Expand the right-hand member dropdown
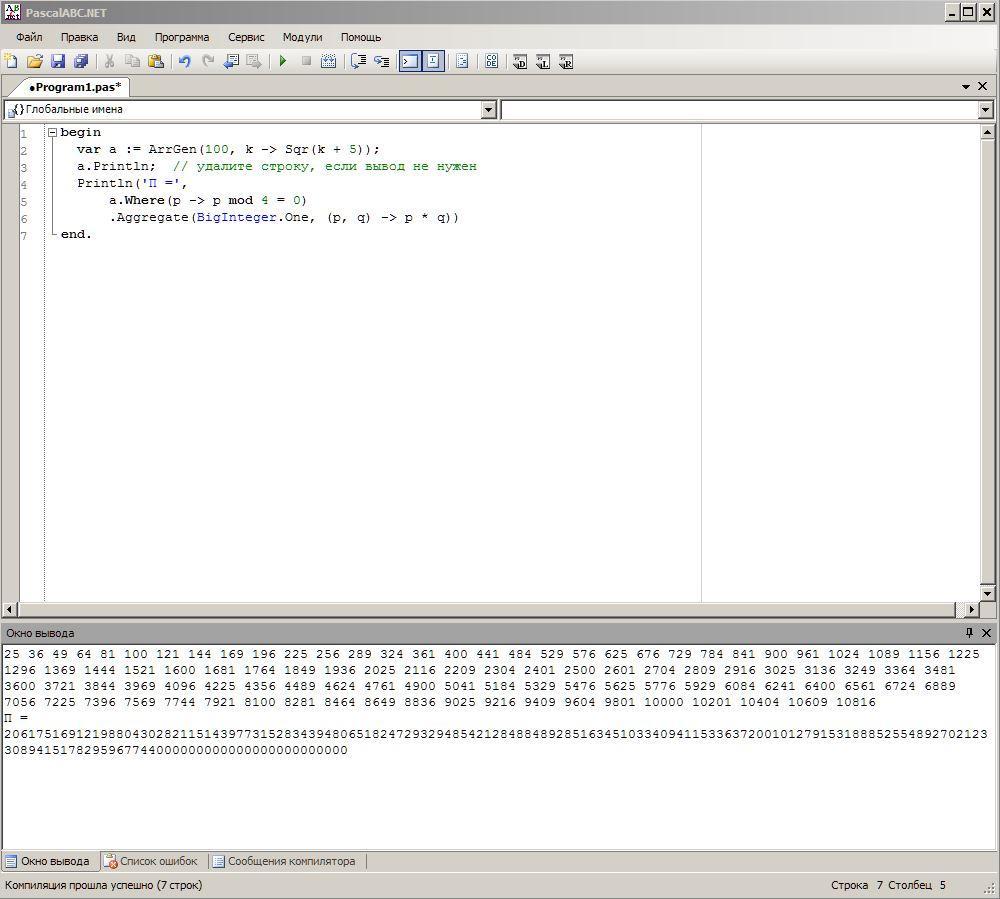Image resolution: width=1000 pixels, height=899 pixels. (985, 110)
